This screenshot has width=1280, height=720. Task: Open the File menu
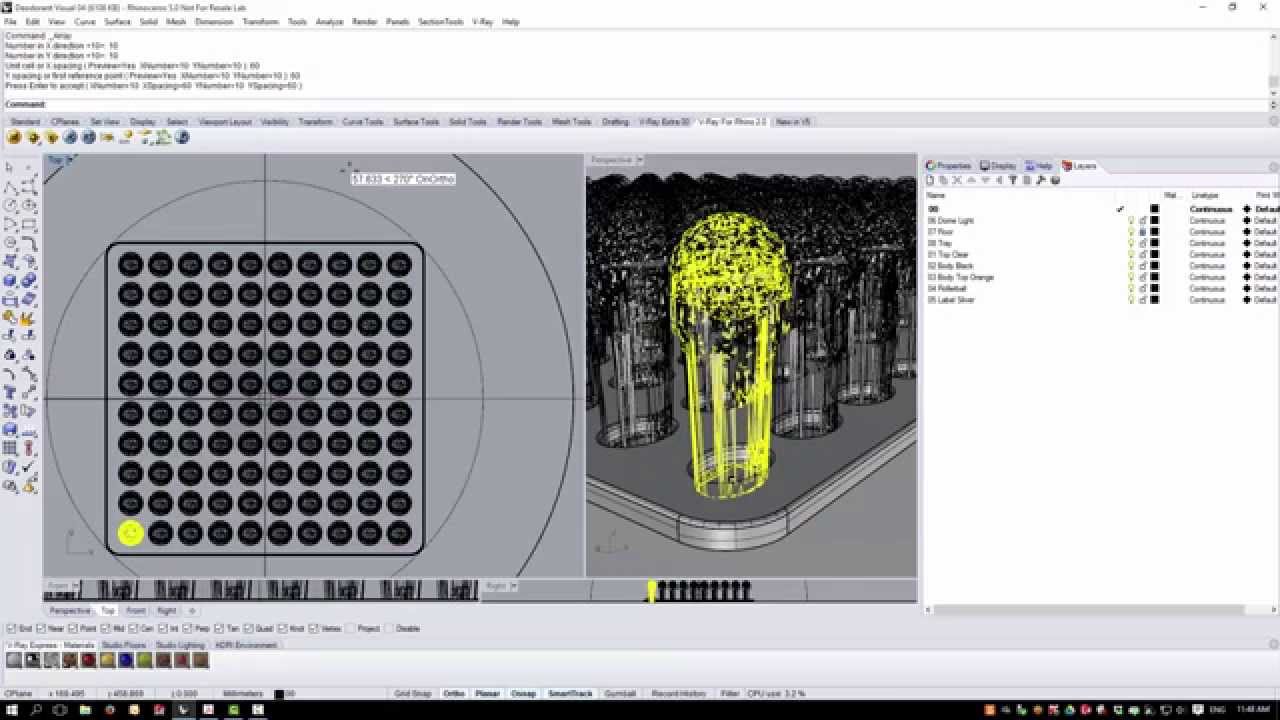[x=10, y=21]
